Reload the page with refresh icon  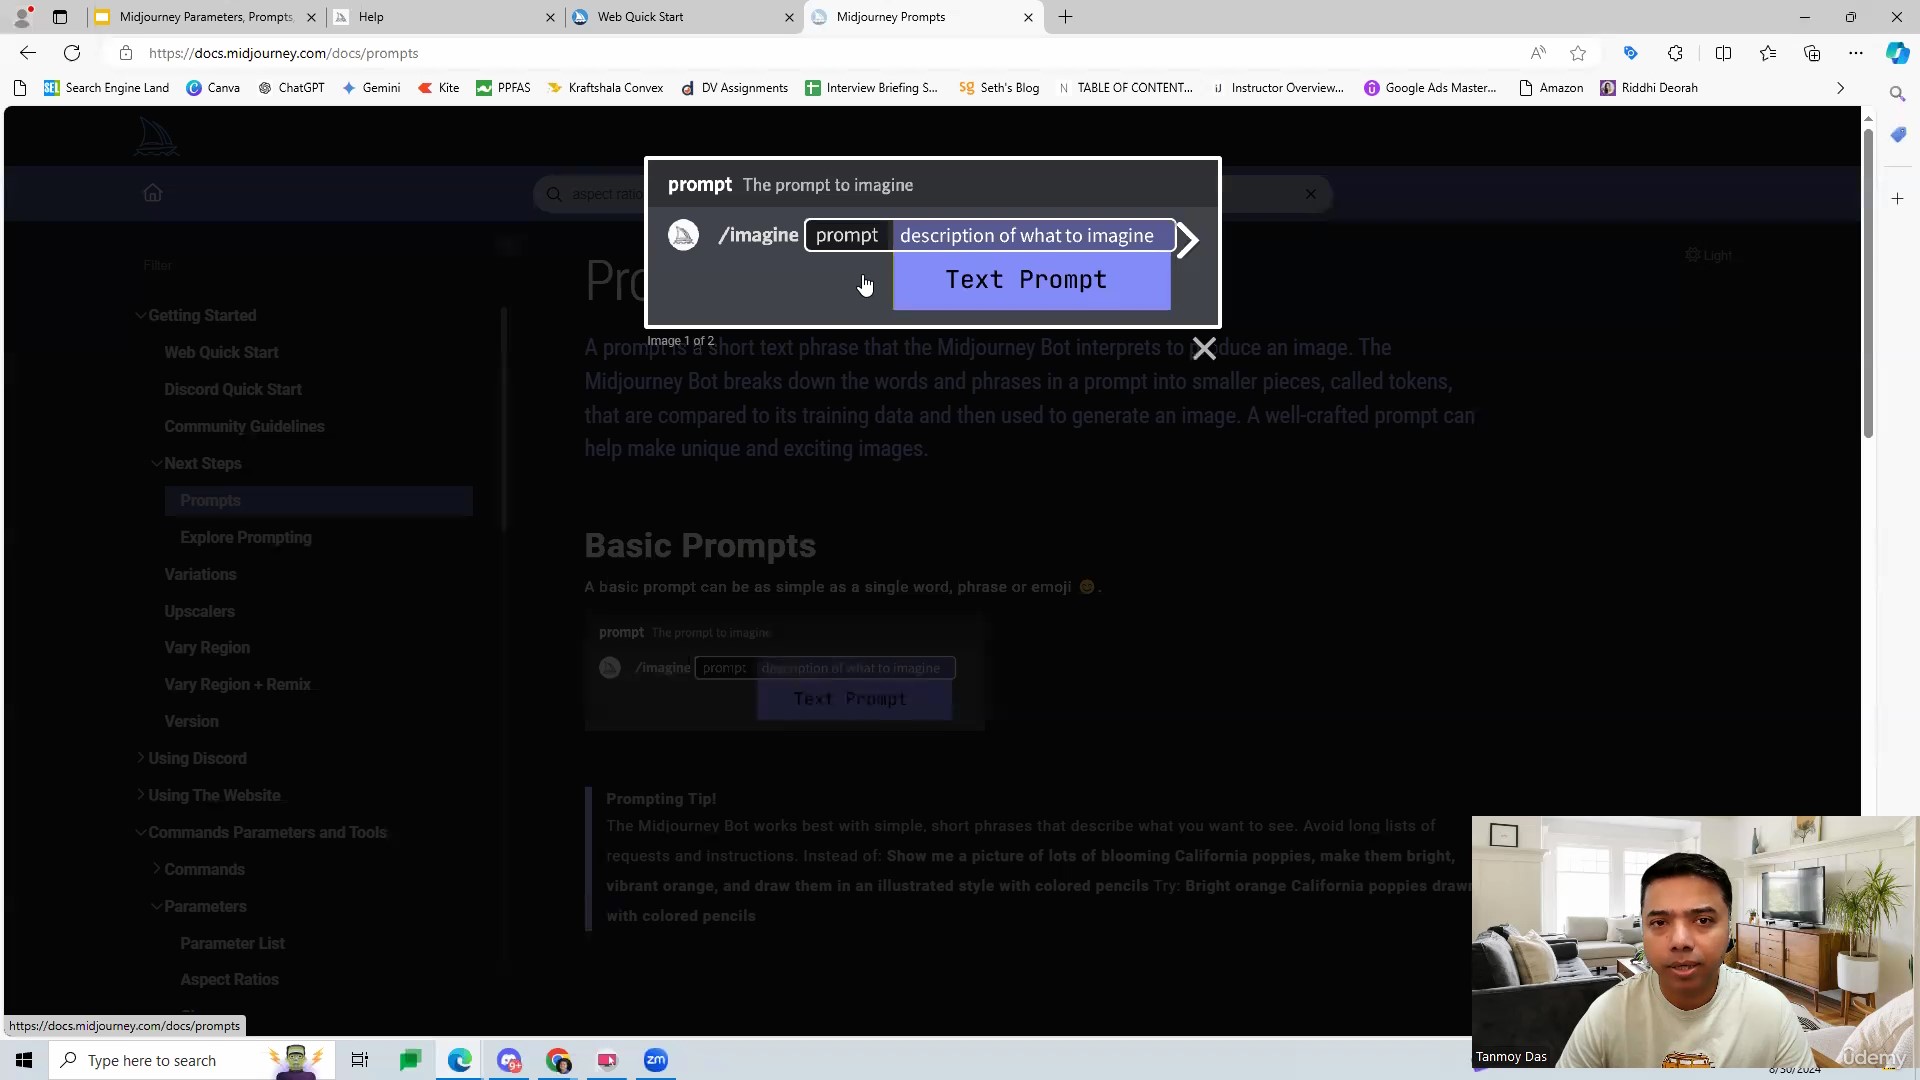(x=72, y=53)
